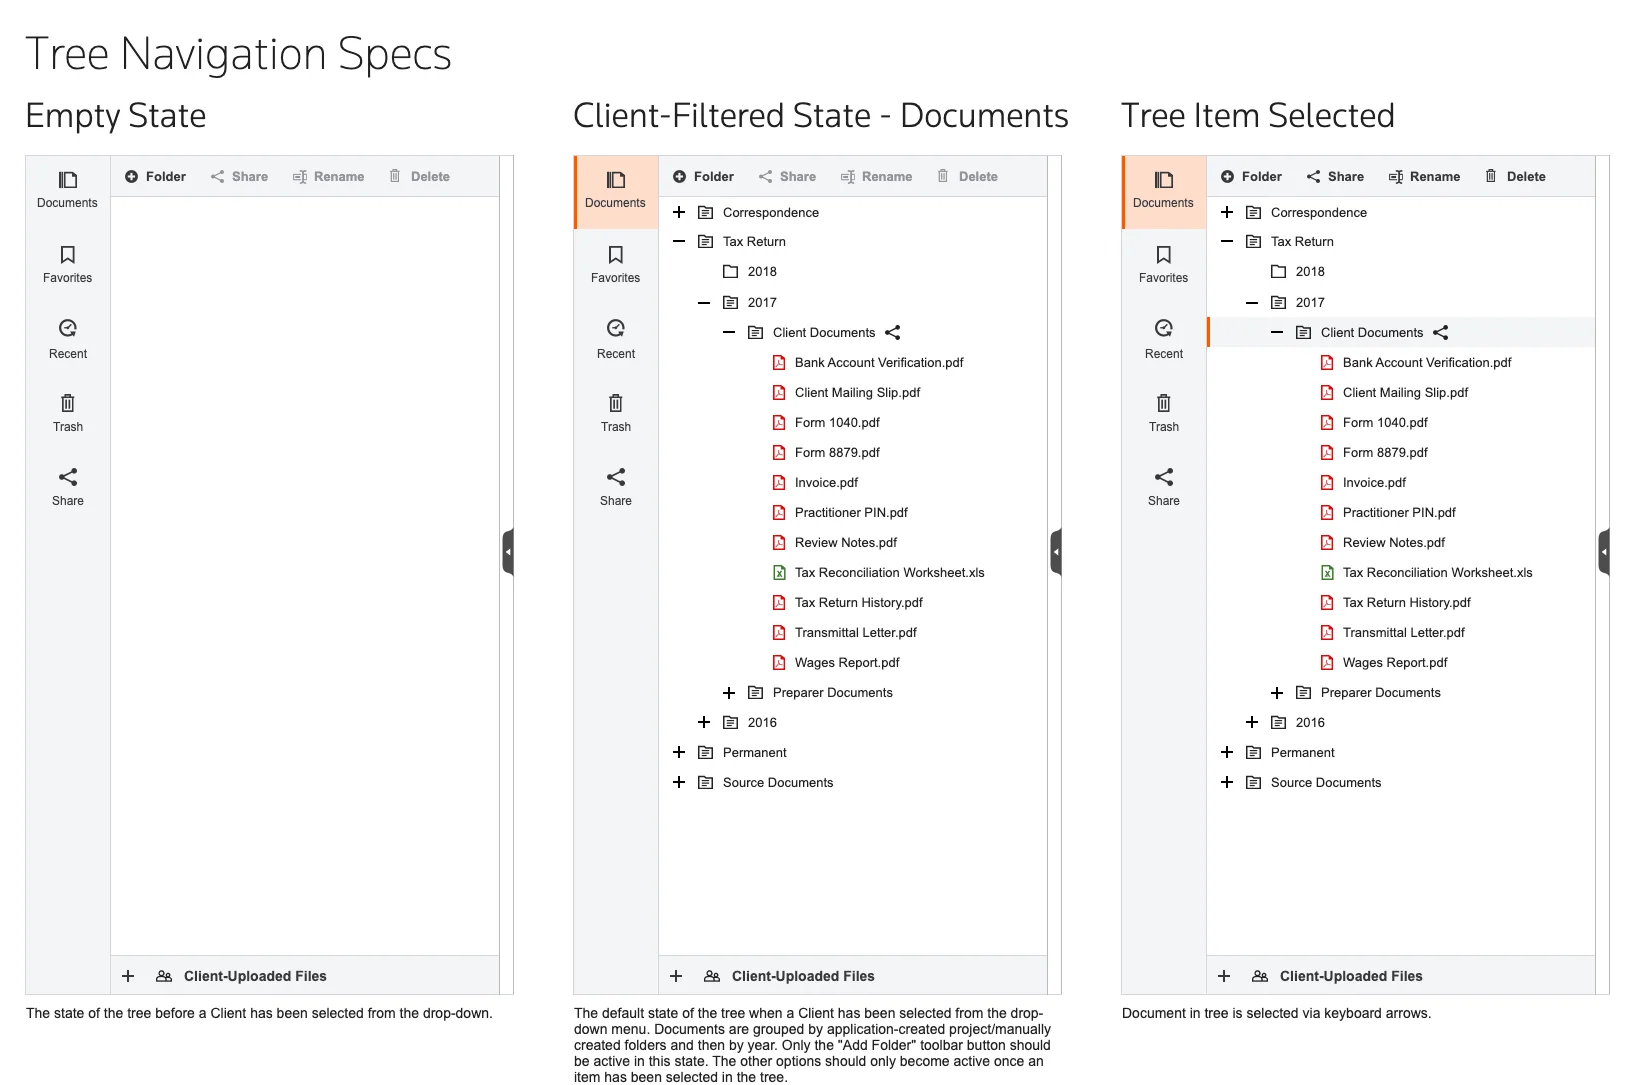Collapse Tree Item Selected panel using side handle
This screenshot has width=1636, height=1085.
coord(1604,552)
